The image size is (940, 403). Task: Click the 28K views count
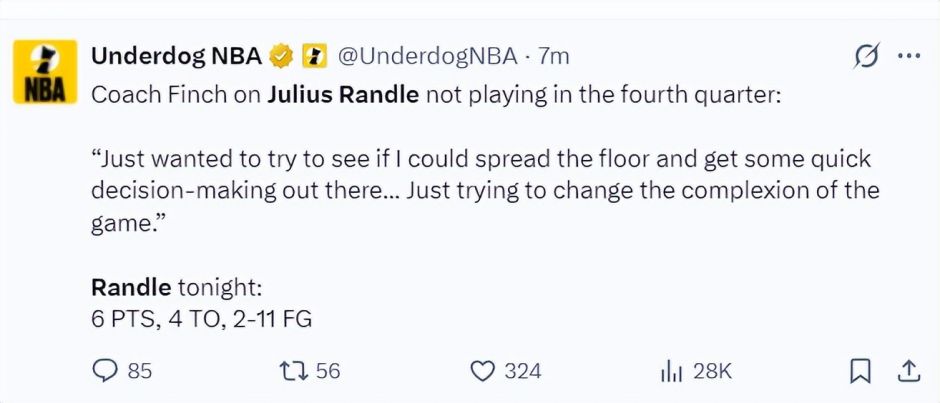click(x=712, y=371)
